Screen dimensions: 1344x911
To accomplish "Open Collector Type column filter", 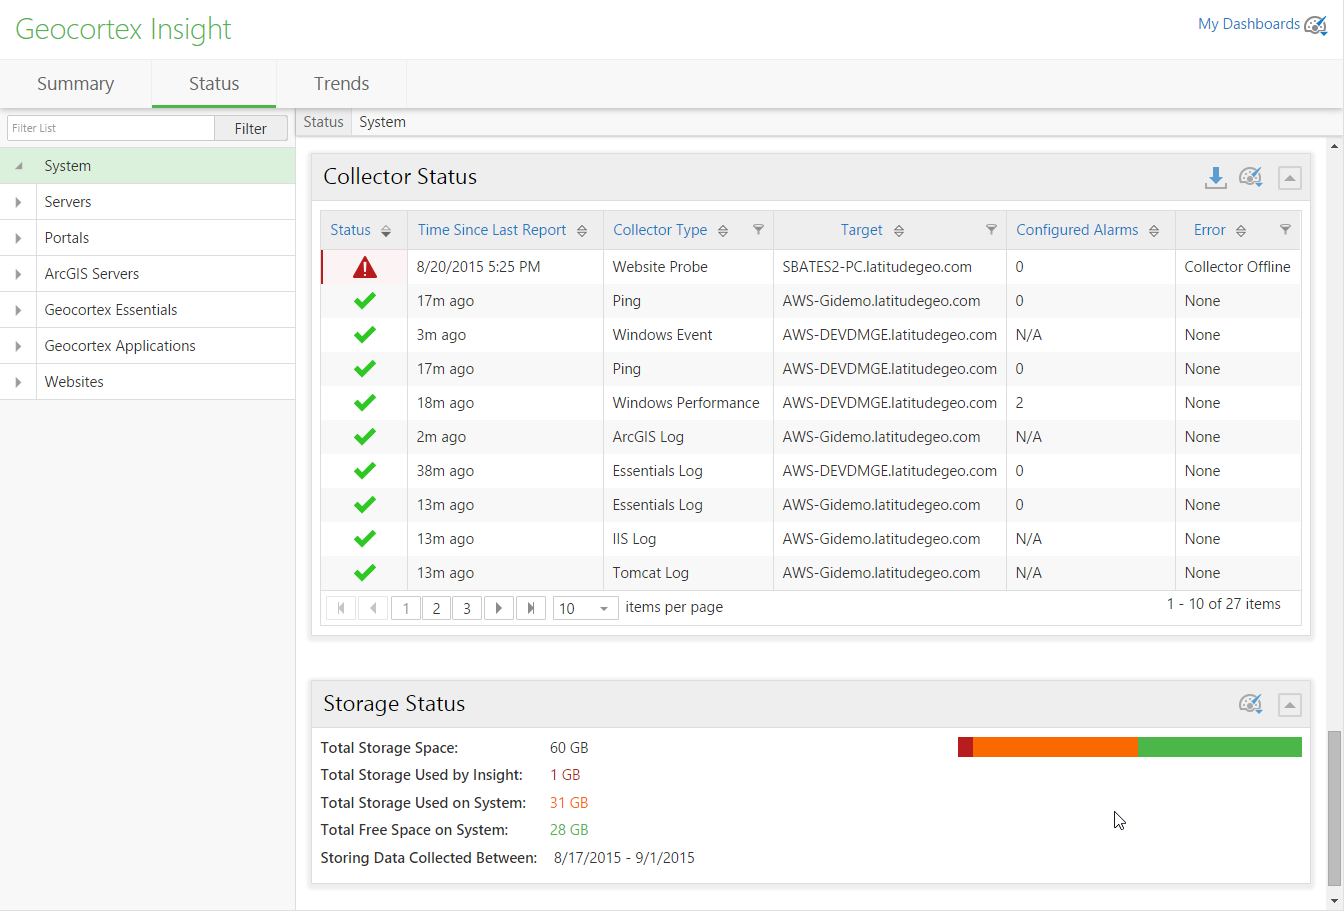I will coord(758,230).
